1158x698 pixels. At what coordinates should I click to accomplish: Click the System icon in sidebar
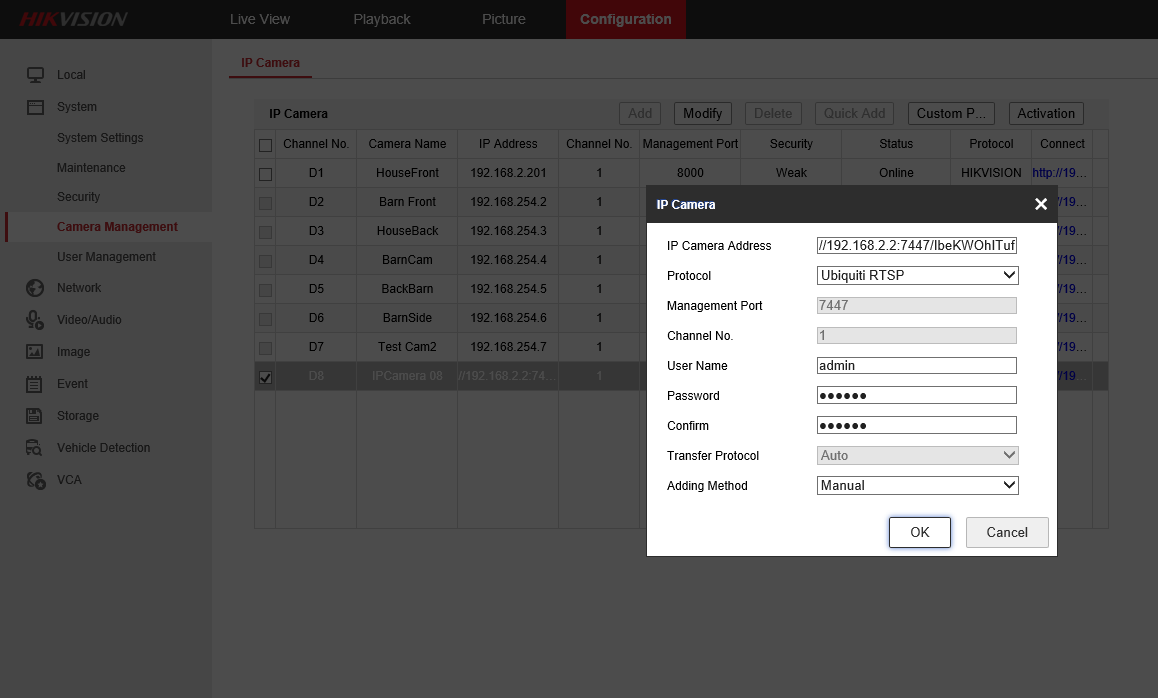tap(35, 107)
